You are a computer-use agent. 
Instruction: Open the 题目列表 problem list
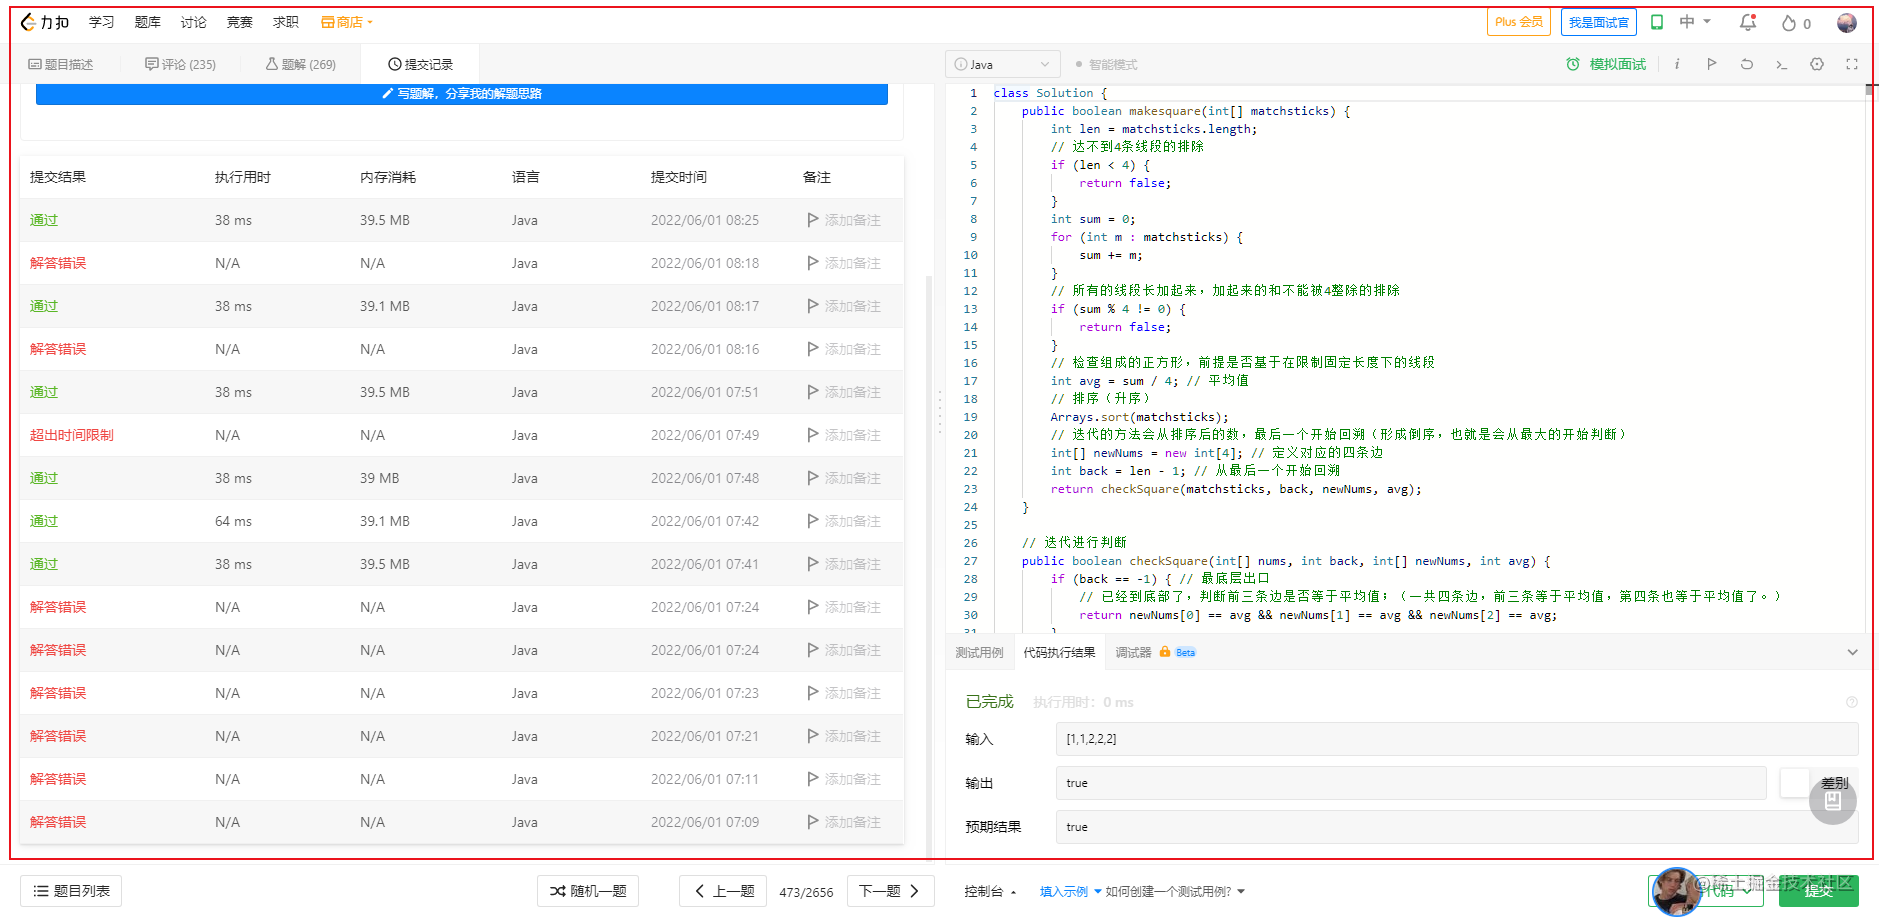pyautogui.click(x=71, y=891)
